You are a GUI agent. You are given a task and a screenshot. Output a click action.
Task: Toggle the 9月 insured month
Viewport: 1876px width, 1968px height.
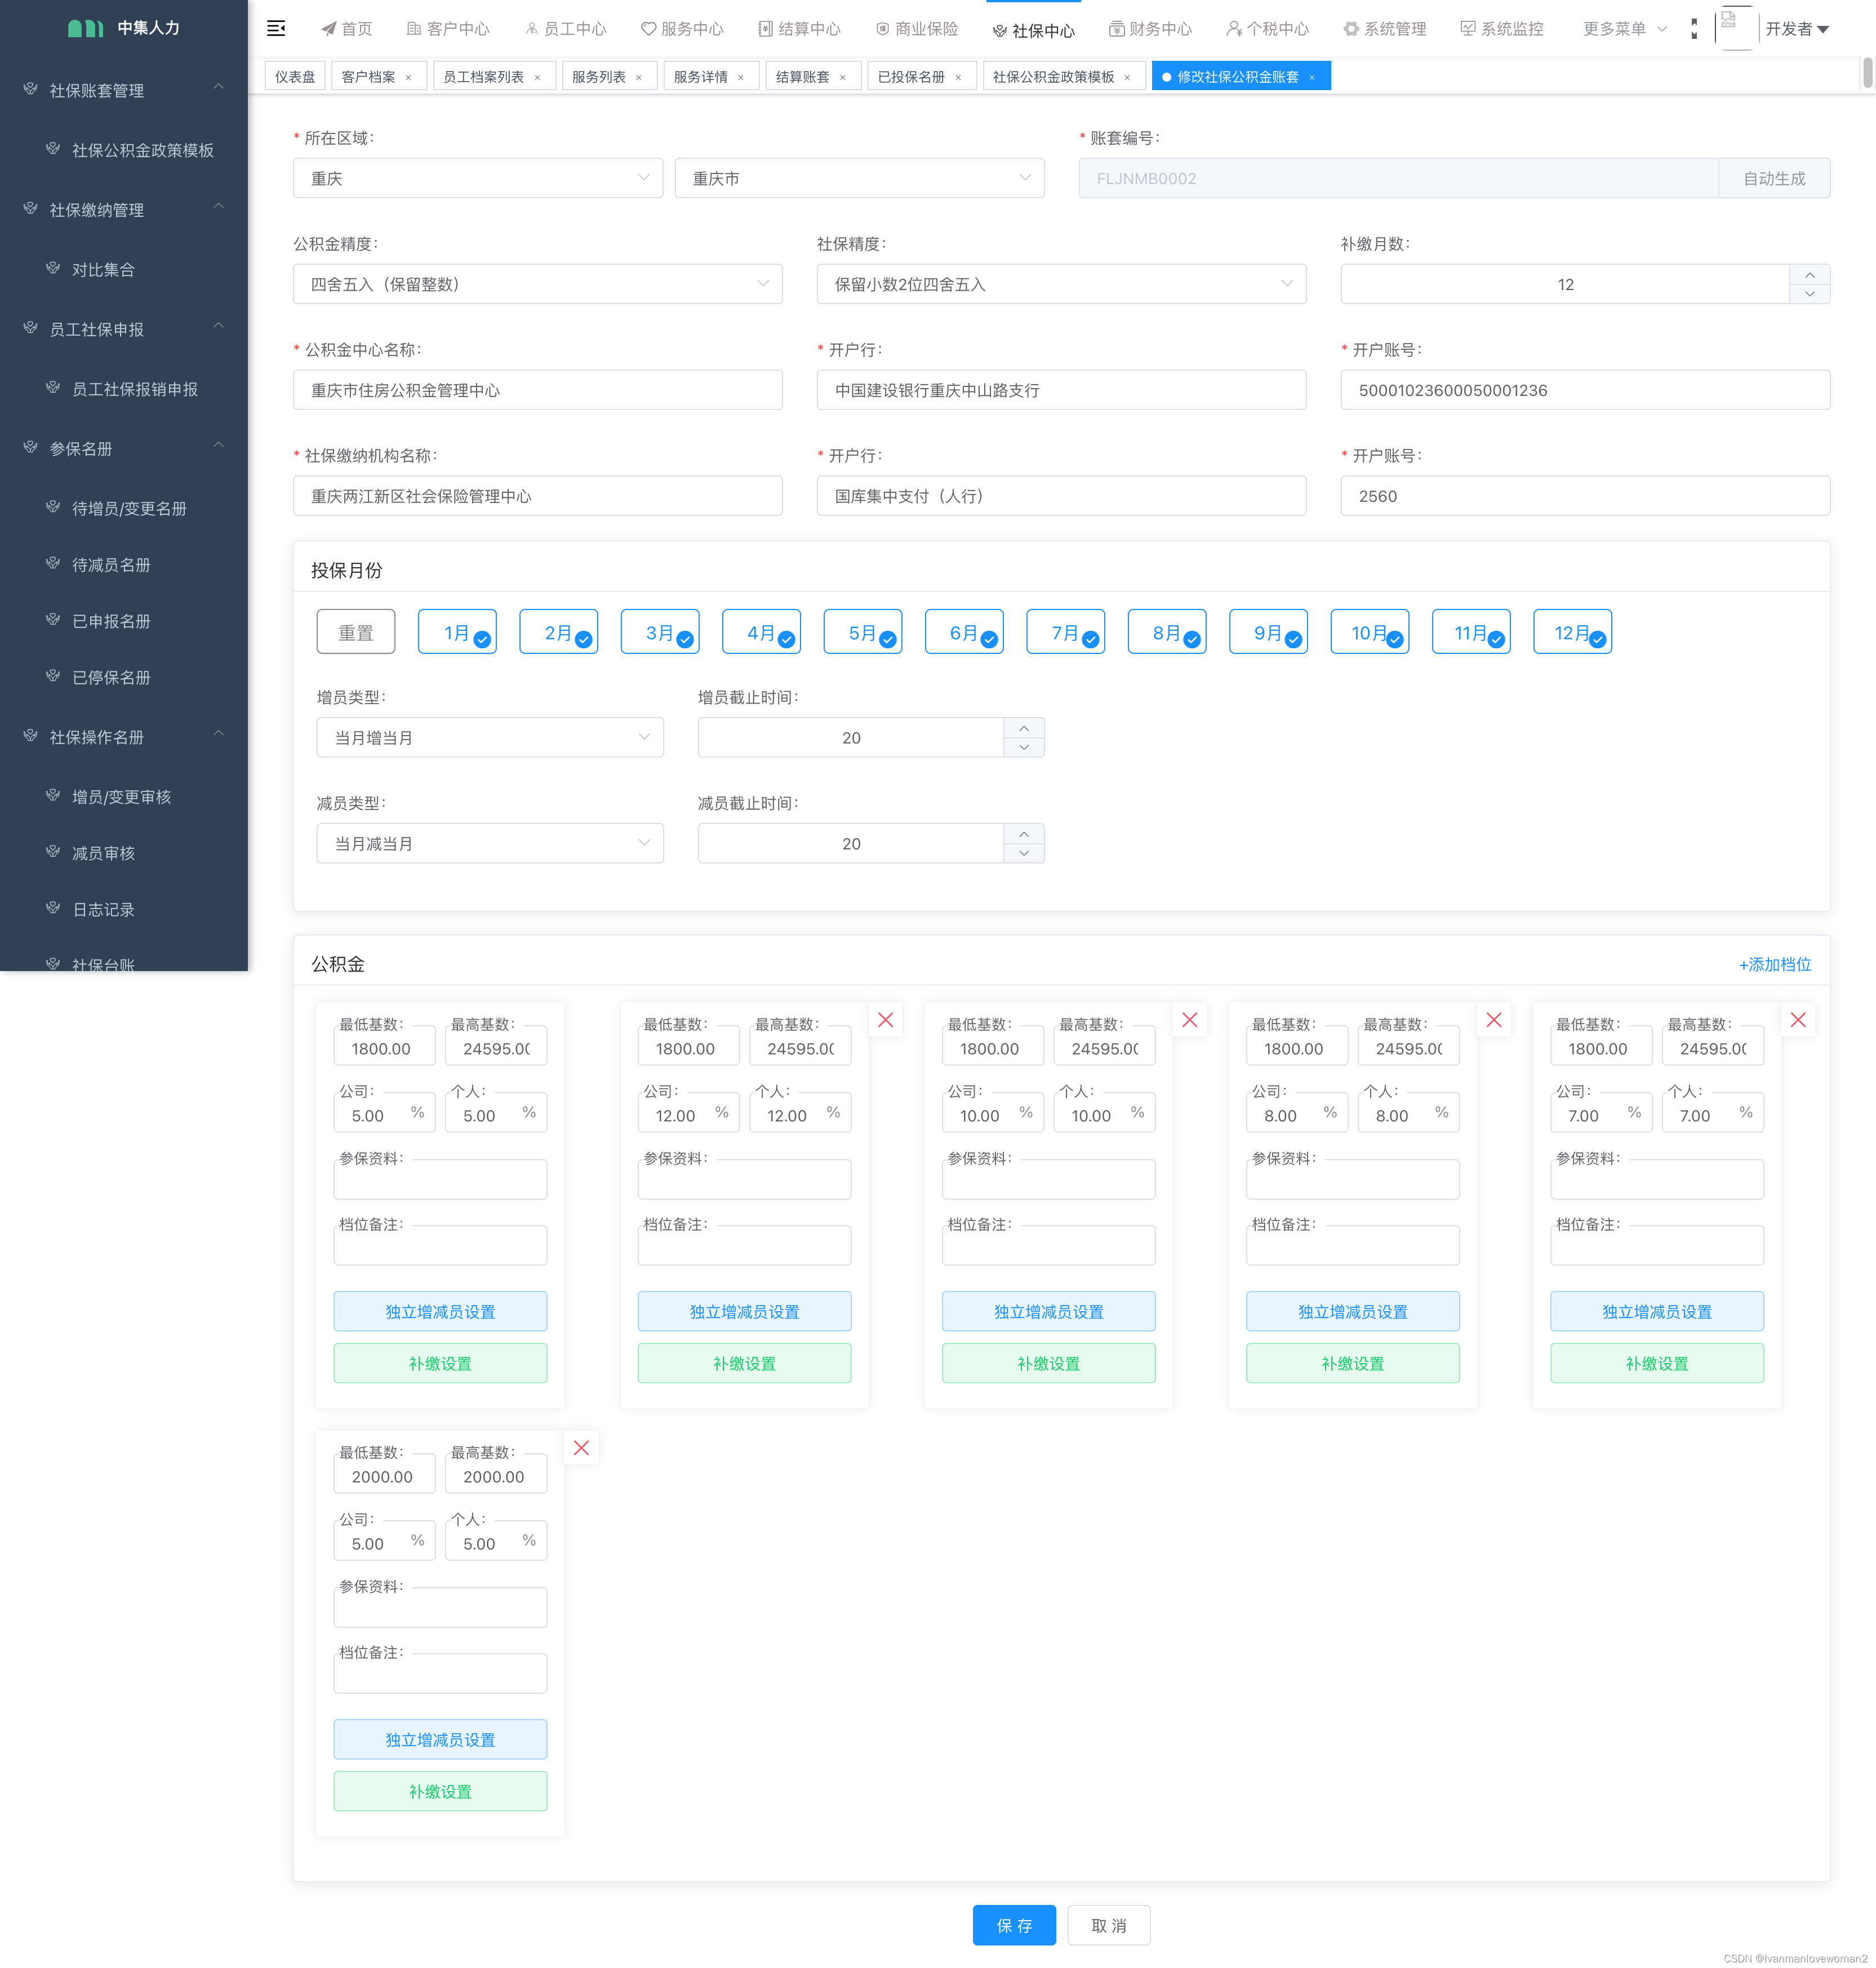(1268, 632)
